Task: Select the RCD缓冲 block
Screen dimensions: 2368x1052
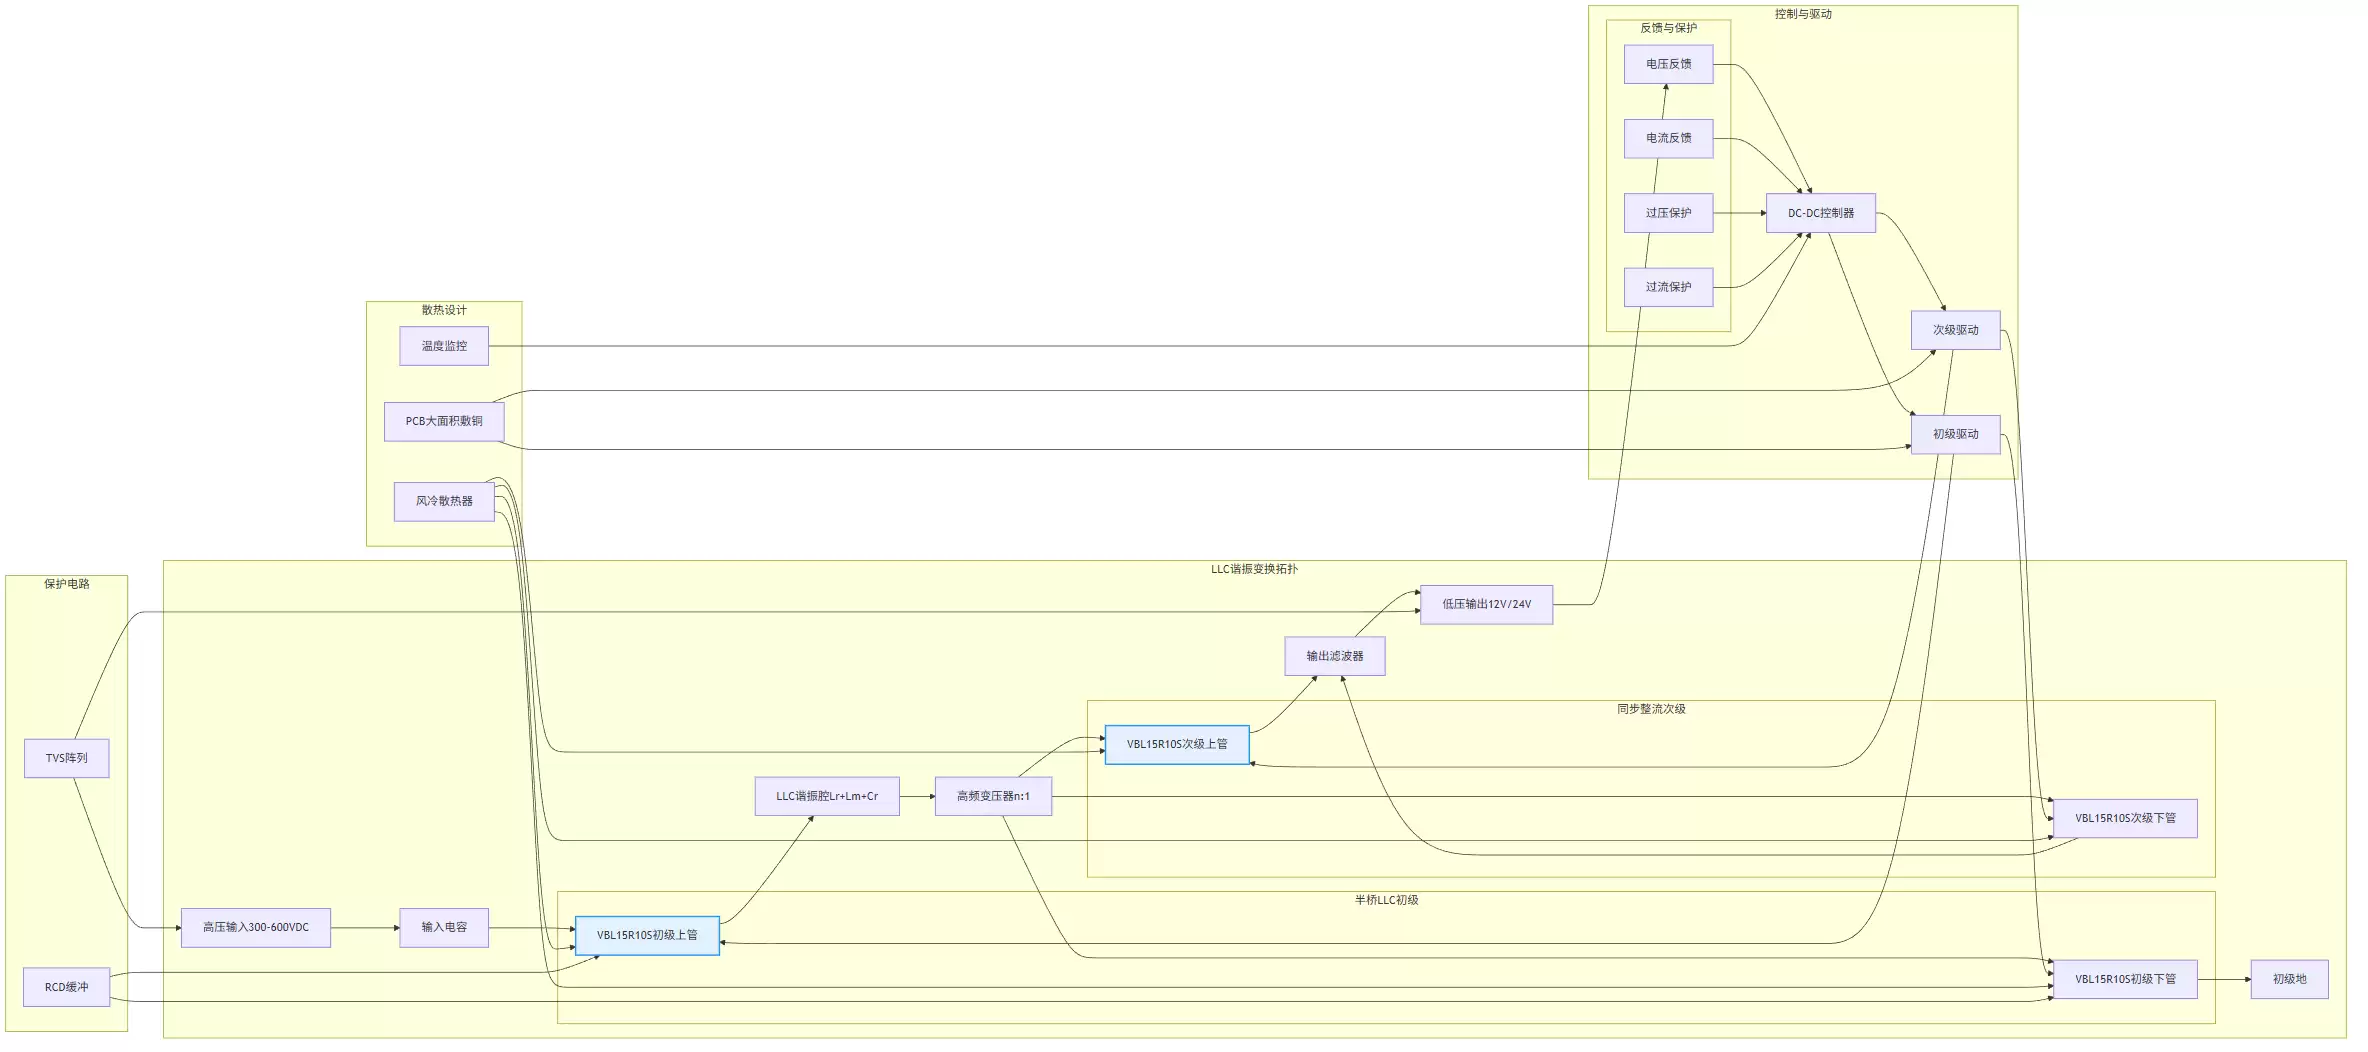Action: [x=66, y=987]
